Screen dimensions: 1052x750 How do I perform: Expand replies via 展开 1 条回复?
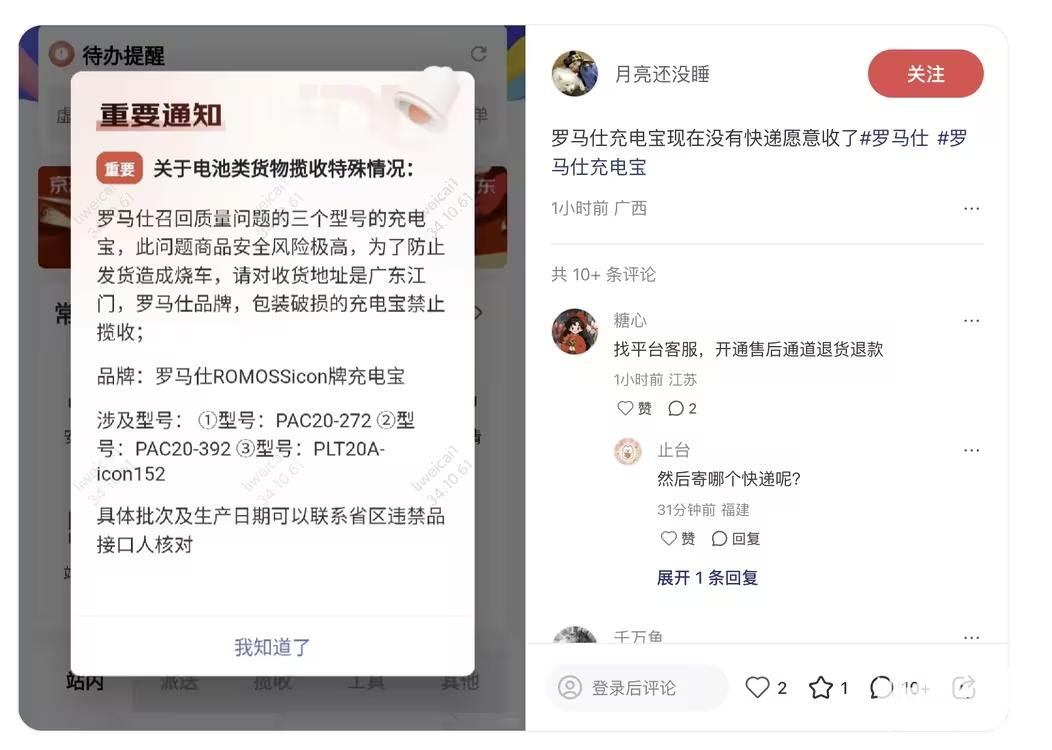point(707,578)
